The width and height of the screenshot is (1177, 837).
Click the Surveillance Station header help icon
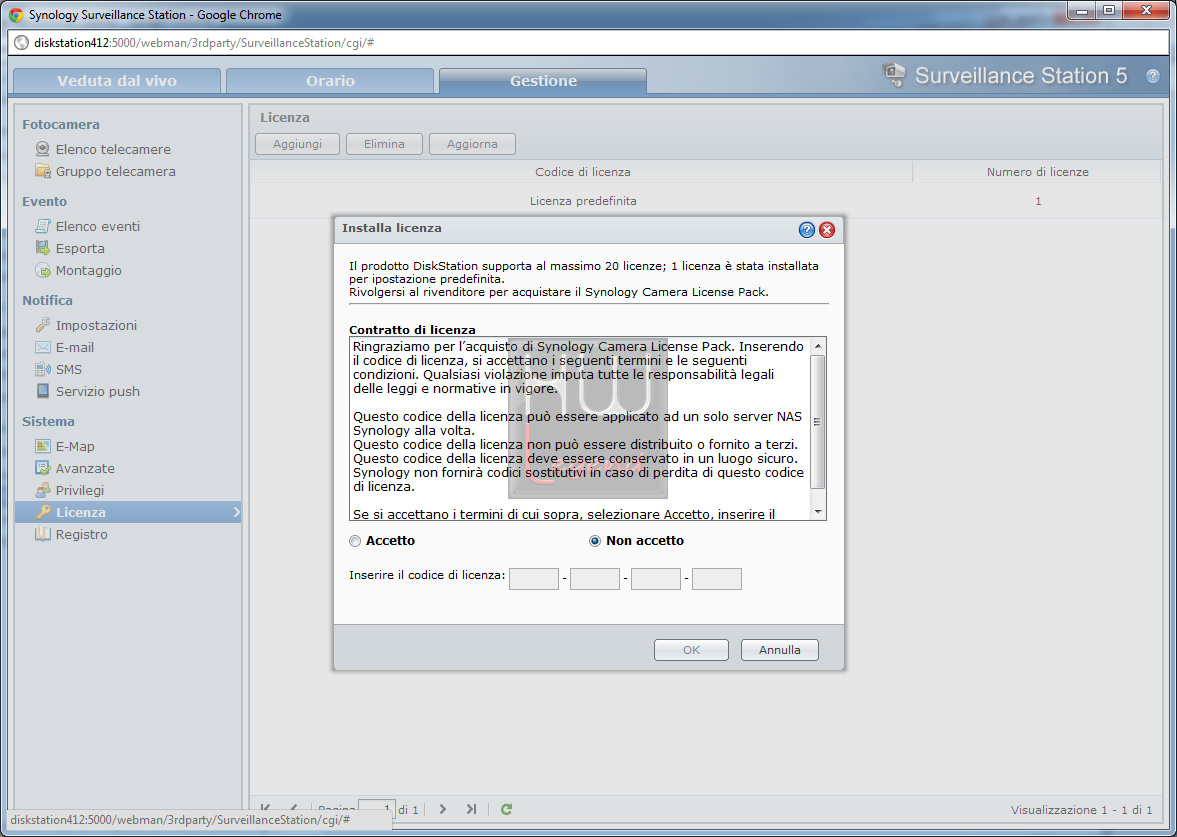point(1153,76)
